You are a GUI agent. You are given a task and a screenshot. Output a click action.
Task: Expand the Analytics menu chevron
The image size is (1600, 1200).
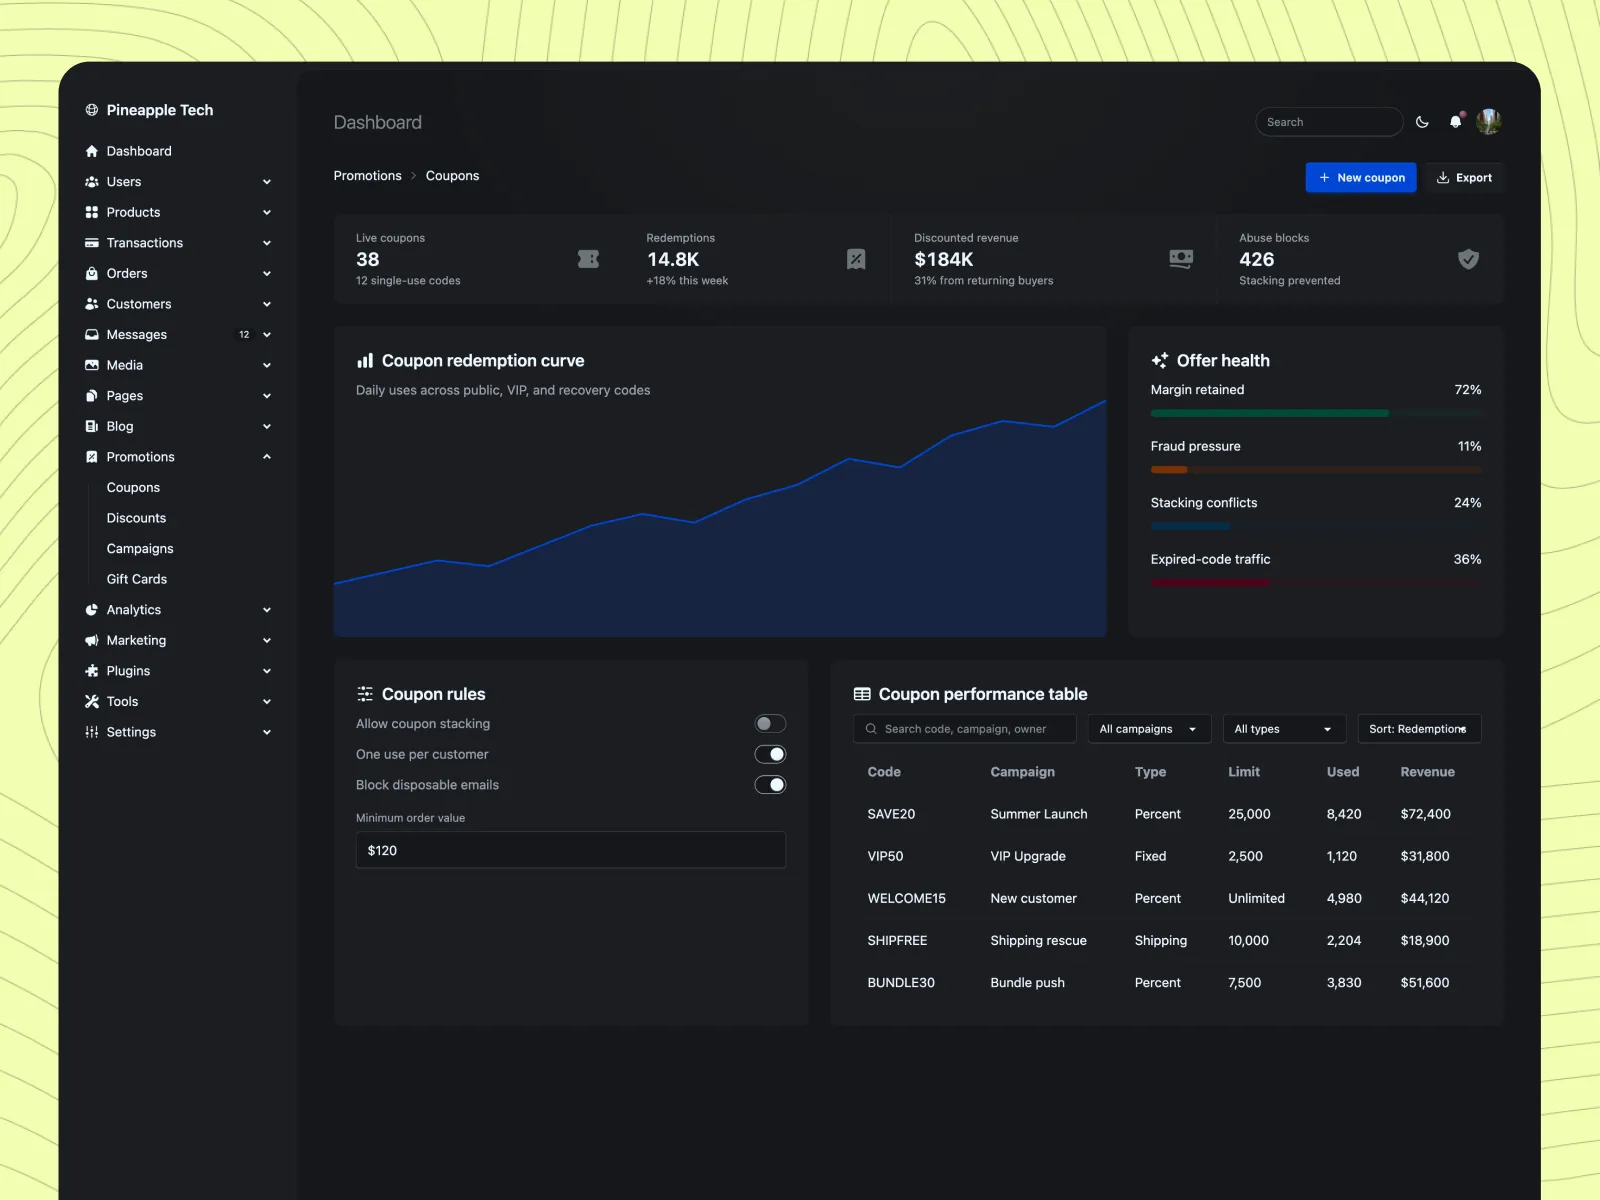tap(267, 610)
